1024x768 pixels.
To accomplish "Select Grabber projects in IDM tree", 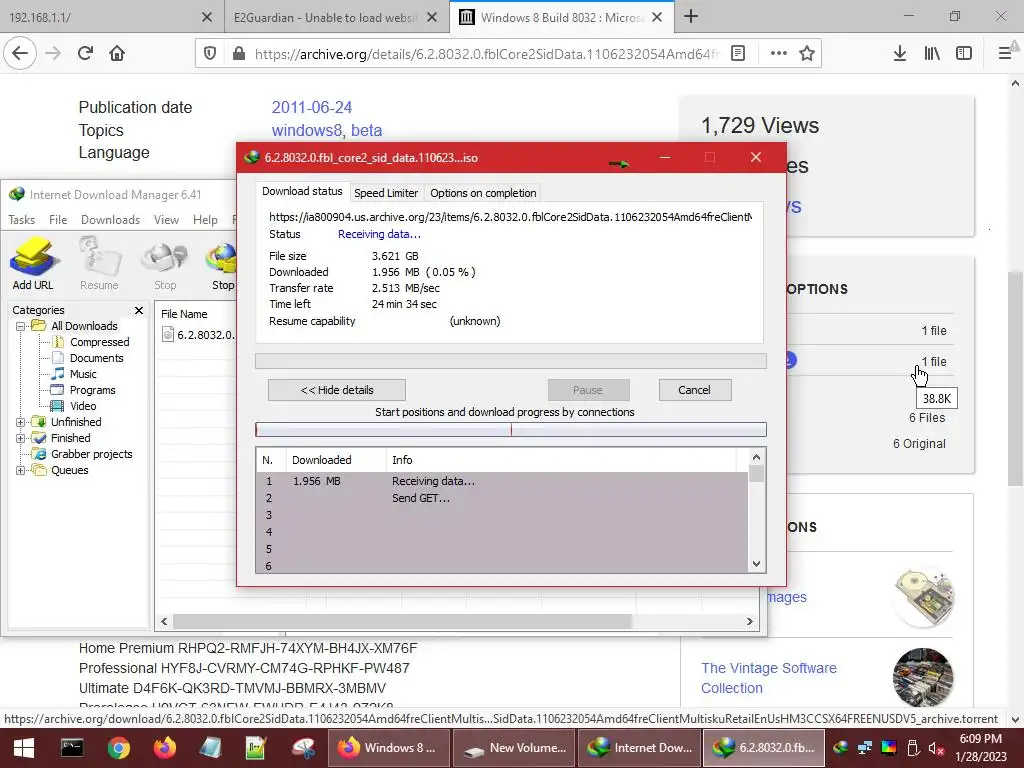I will [91, 454].
